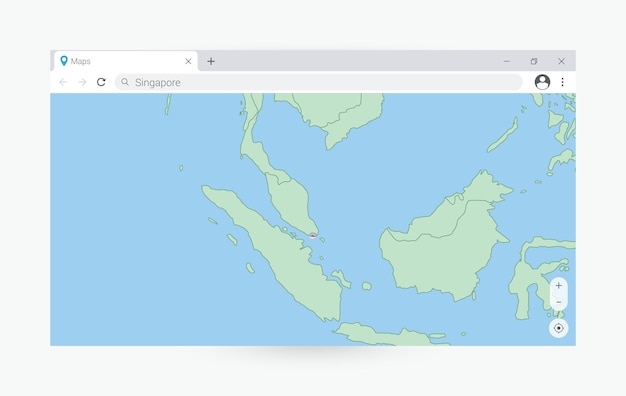The width and height of the screenshot is (626, 396).
Task: Click the forward navigation arrow
Action: 82,82
